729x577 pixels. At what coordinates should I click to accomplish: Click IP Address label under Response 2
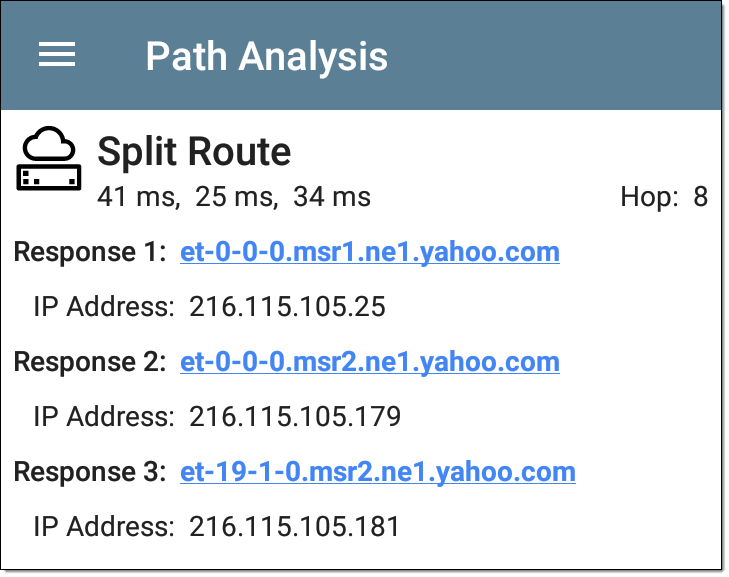click(104, 417)
